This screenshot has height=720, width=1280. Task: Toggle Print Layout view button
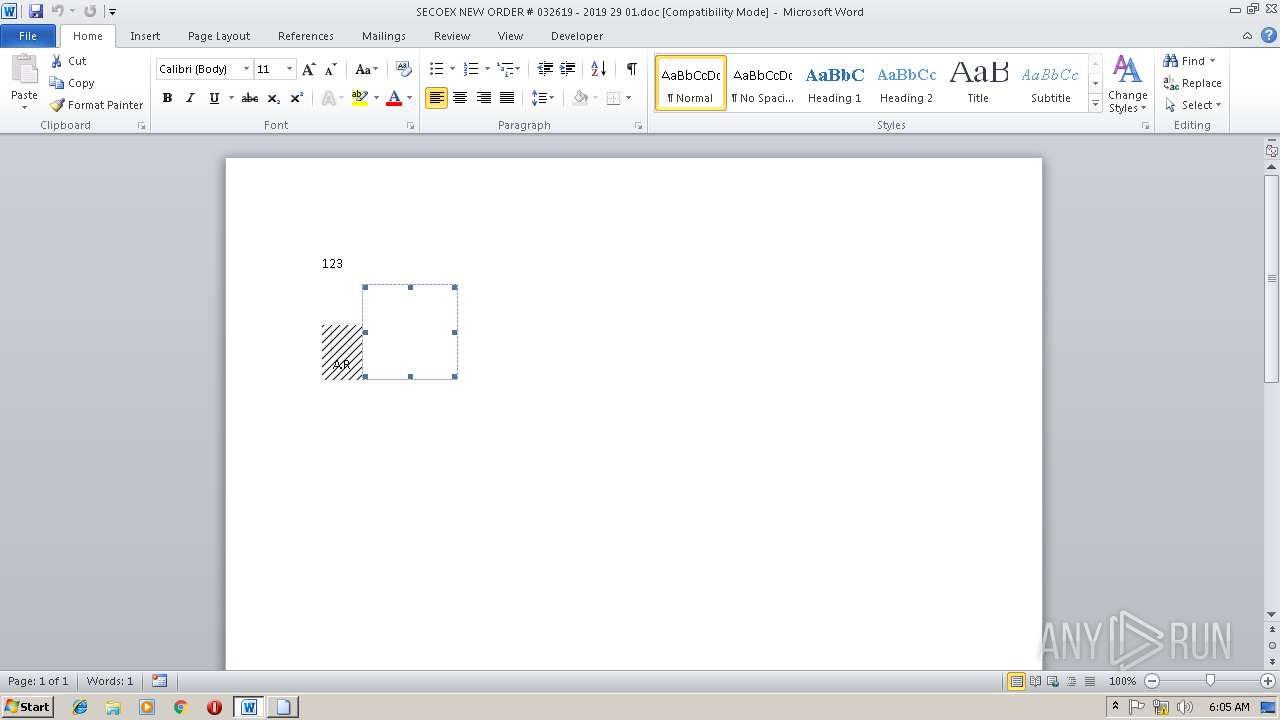[1016, 681]
